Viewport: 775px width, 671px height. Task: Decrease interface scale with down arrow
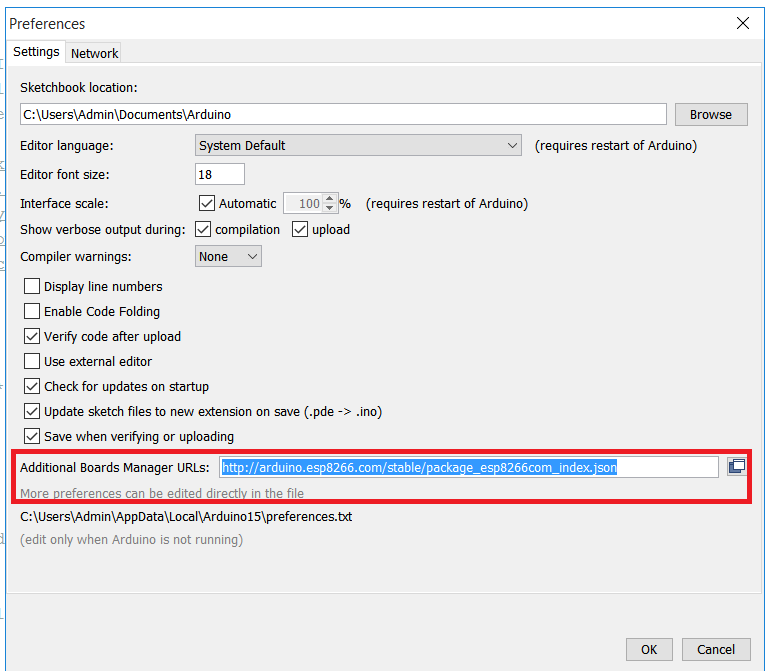click(x=330, y=208)
